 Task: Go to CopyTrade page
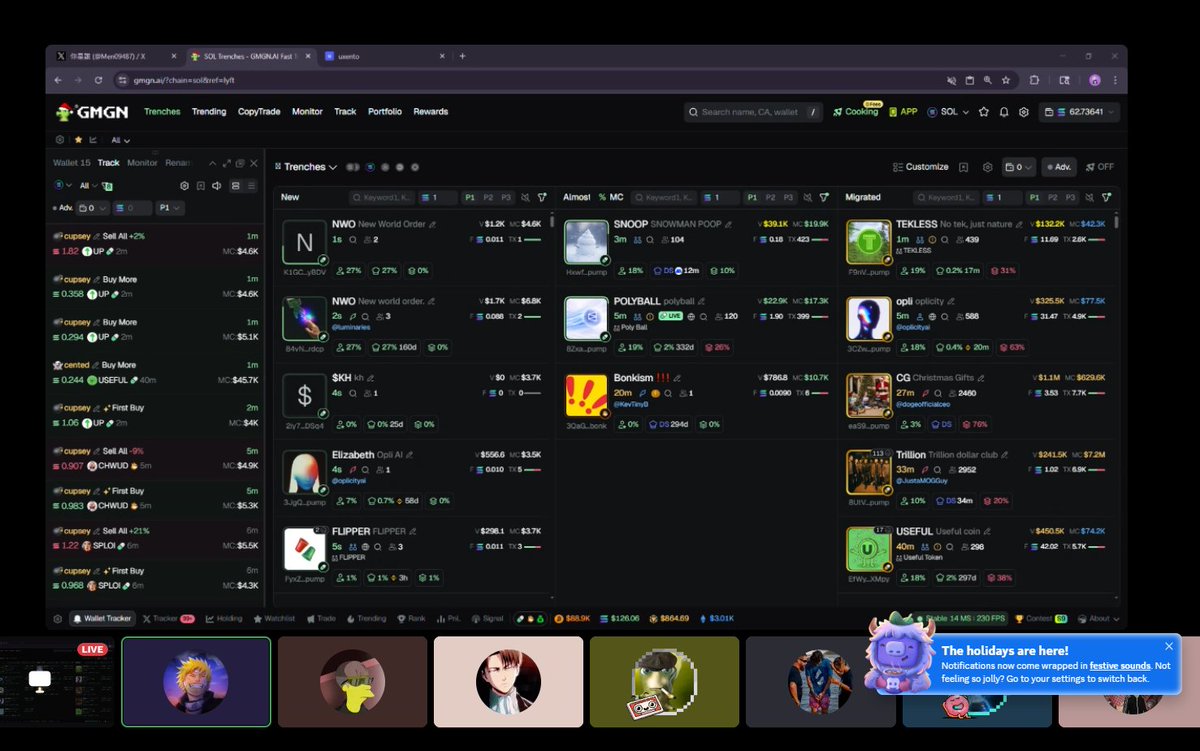259,112
